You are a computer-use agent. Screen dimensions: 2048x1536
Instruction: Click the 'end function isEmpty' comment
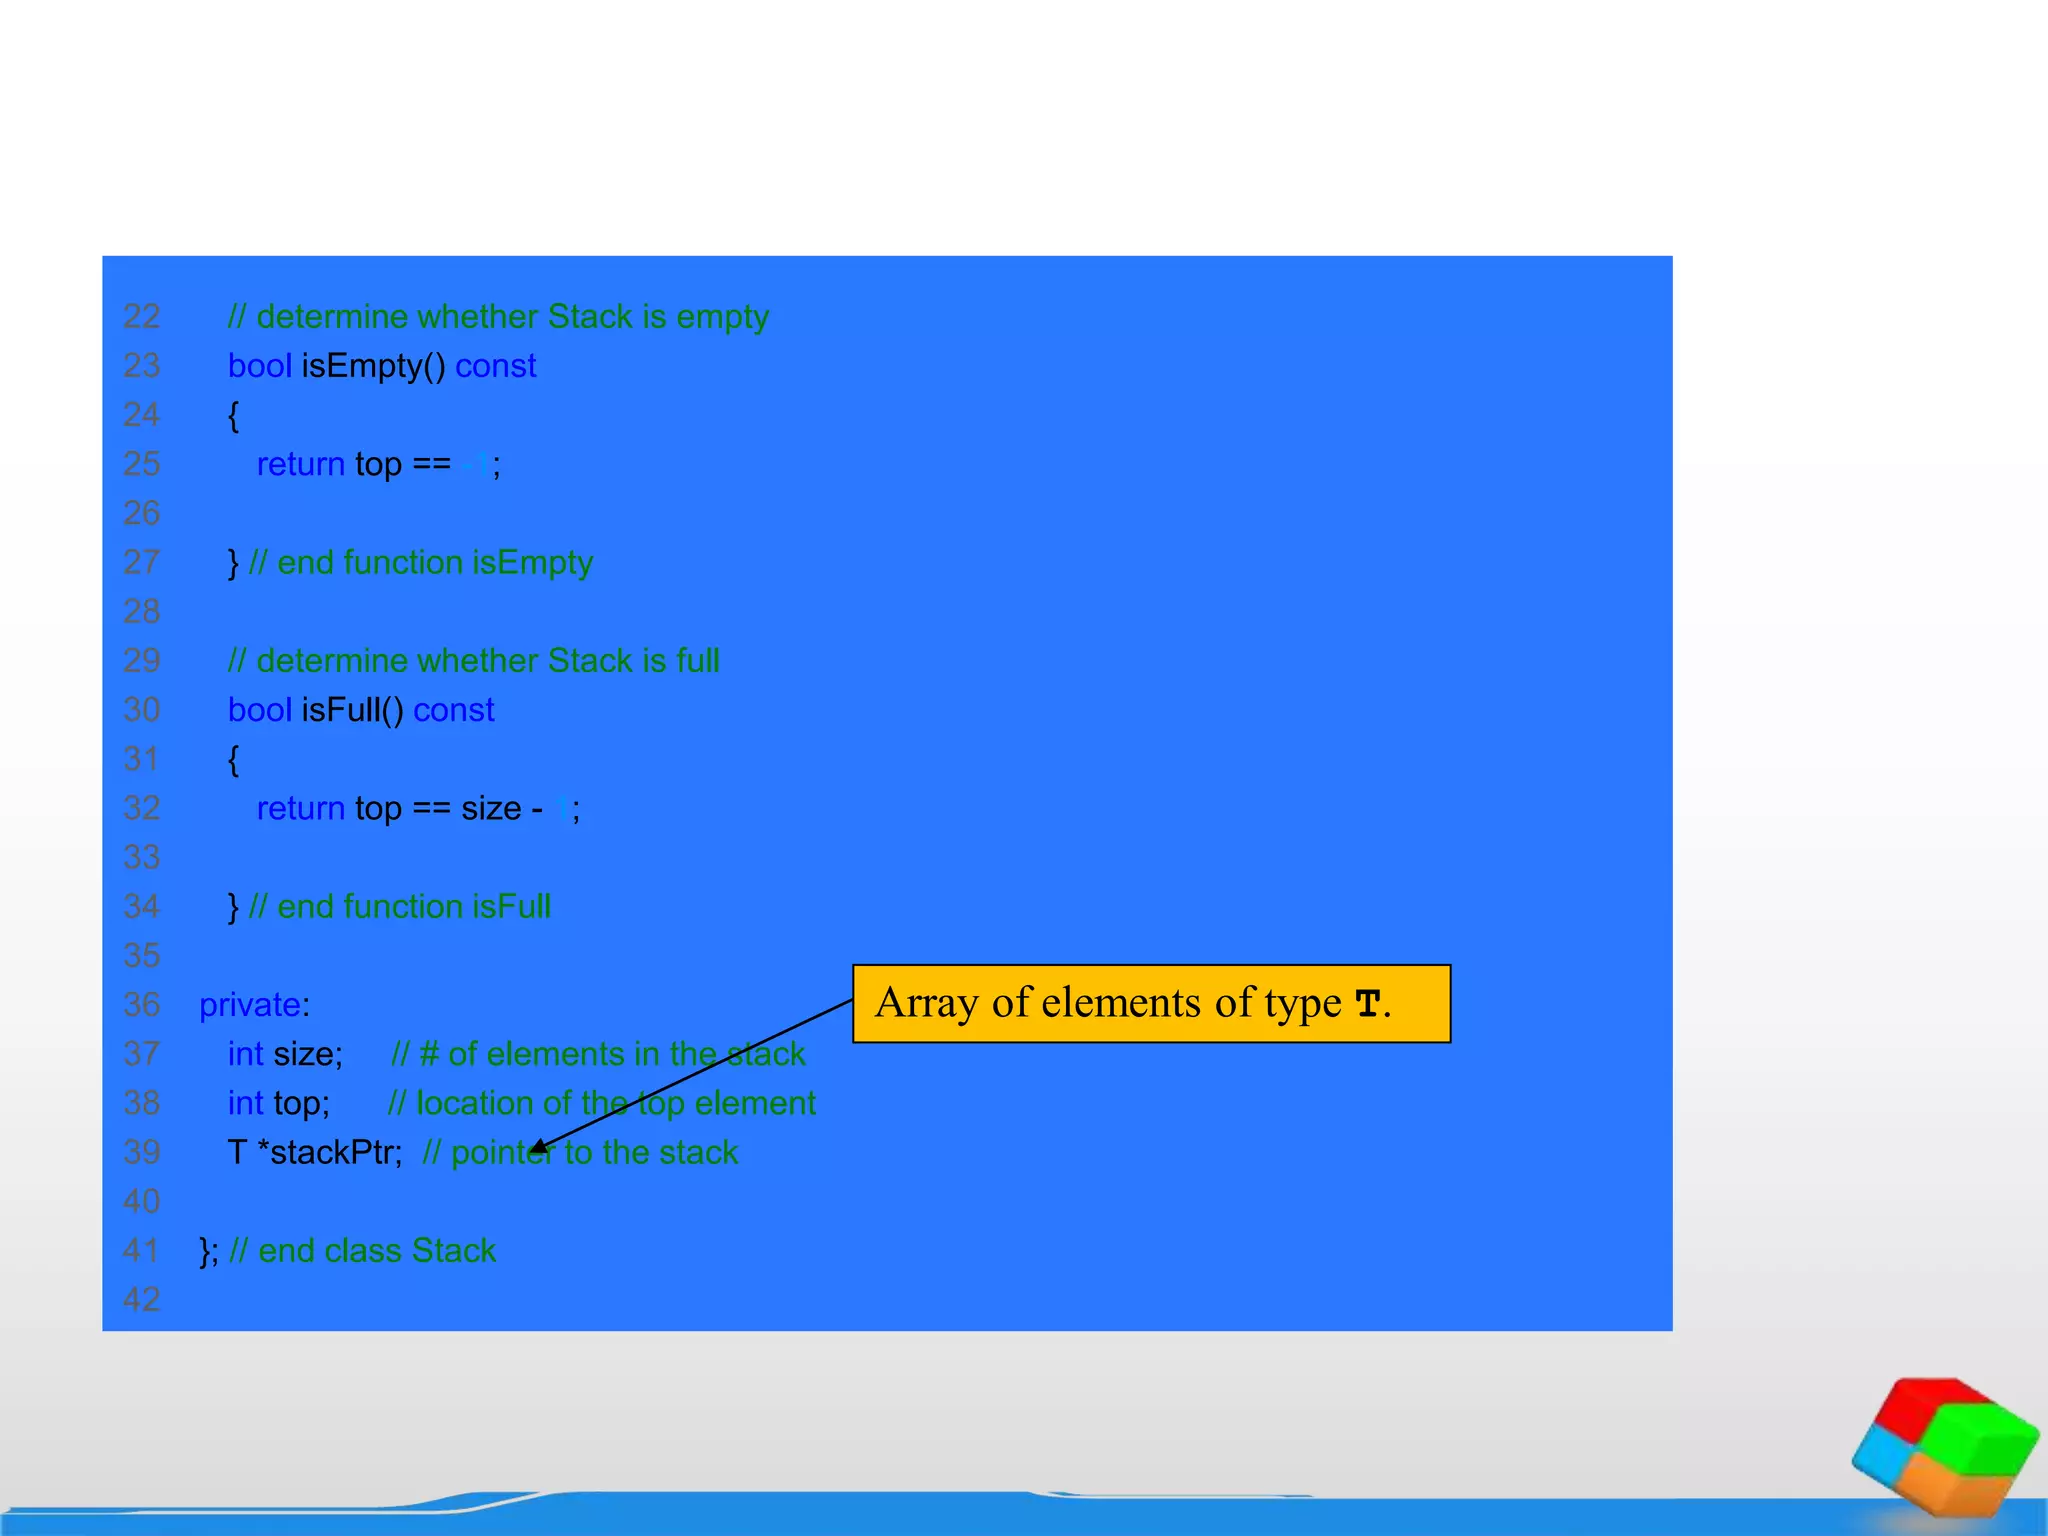420,563
